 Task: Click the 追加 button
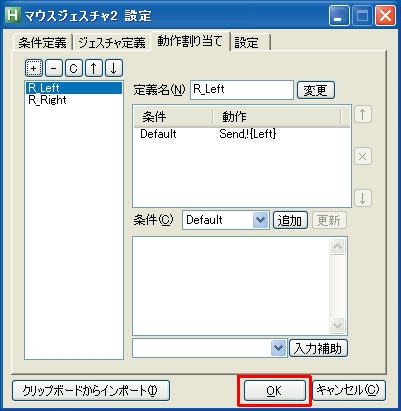click(290, 220)
